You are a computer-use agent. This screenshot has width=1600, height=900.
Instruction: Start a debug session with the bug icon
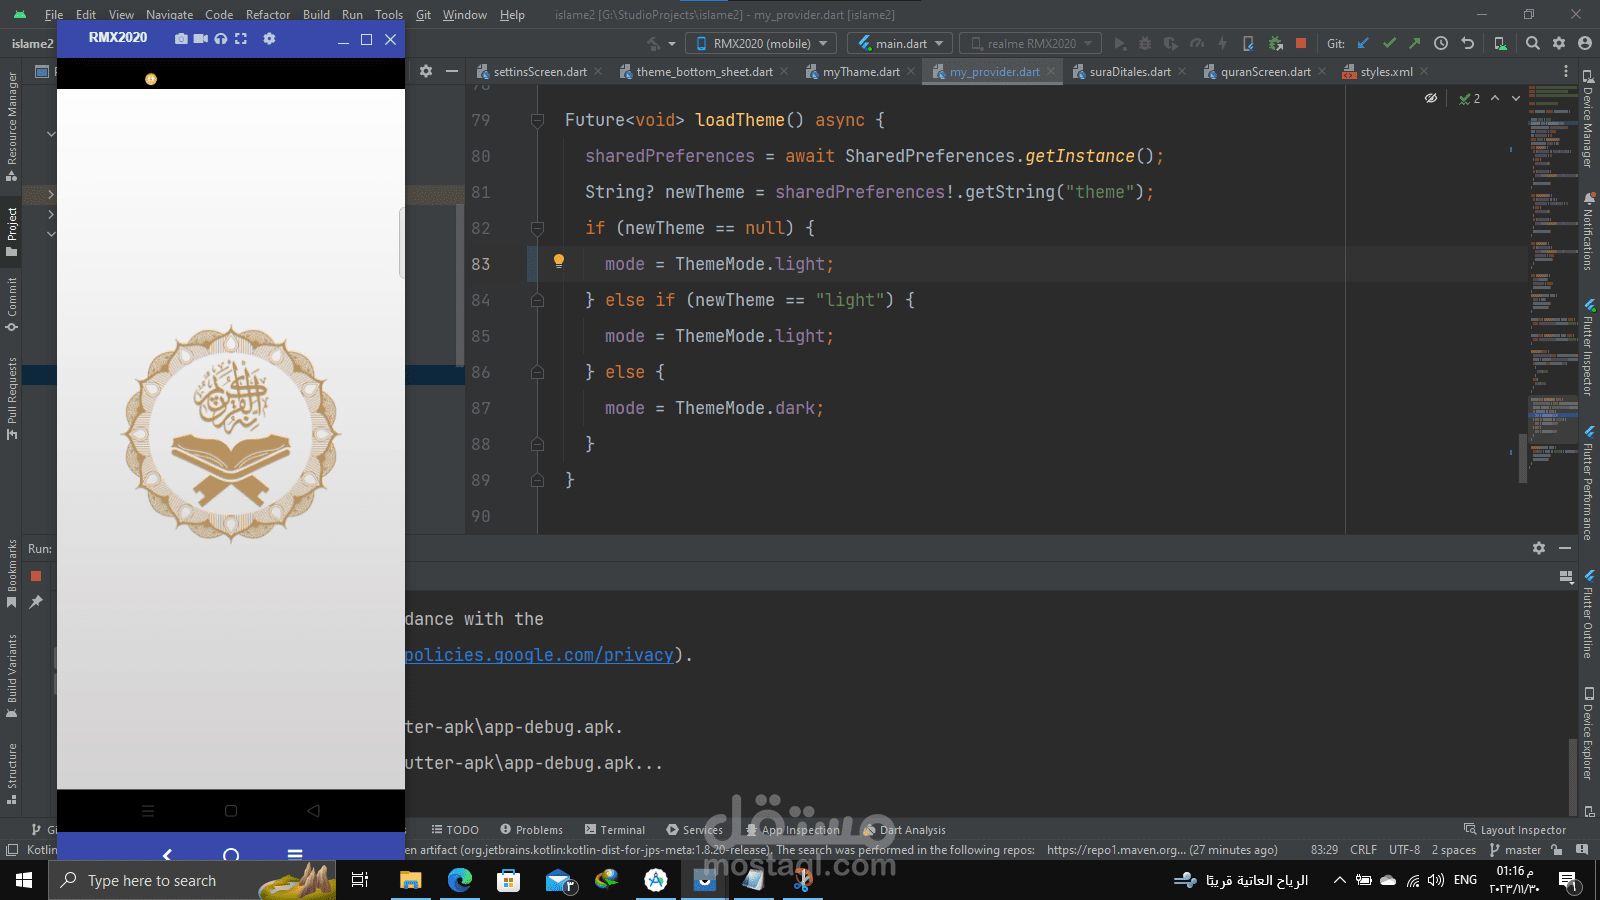1145,43
